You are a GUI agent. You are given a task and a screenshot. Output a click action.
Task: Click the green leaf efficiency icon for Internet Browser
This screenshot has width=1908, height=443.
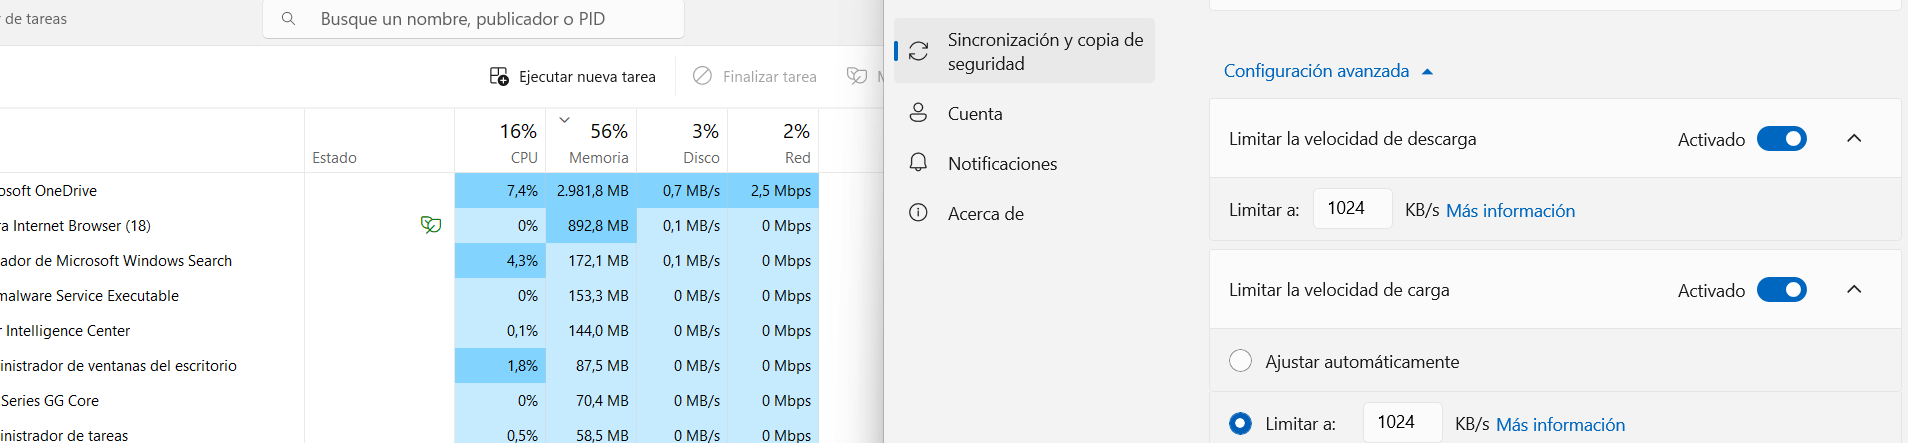pyautogui.click(x=431, y=225)
